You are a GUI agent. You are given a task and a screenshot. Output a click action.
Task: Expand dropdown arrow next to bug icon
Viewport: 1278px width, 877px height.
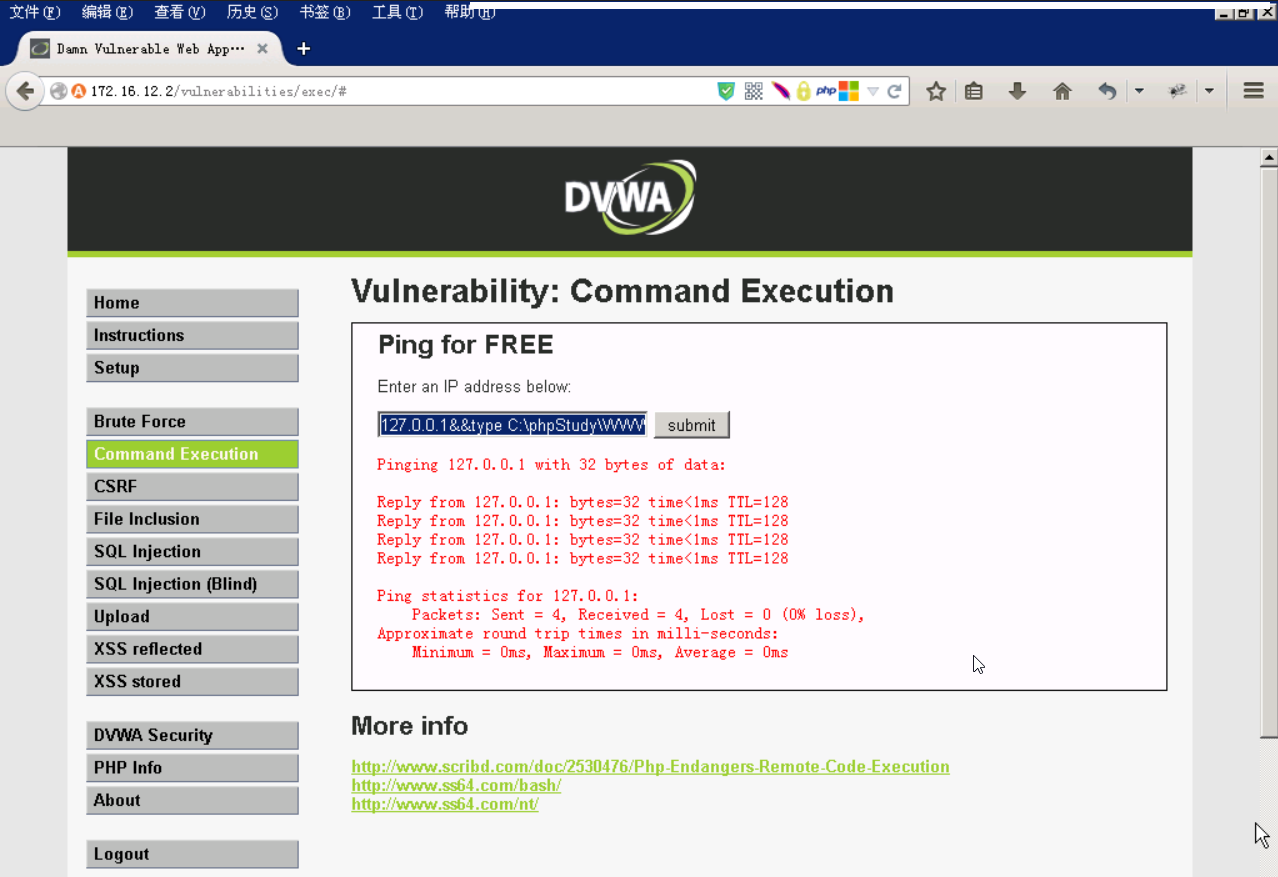click(x=1209, y=91)
